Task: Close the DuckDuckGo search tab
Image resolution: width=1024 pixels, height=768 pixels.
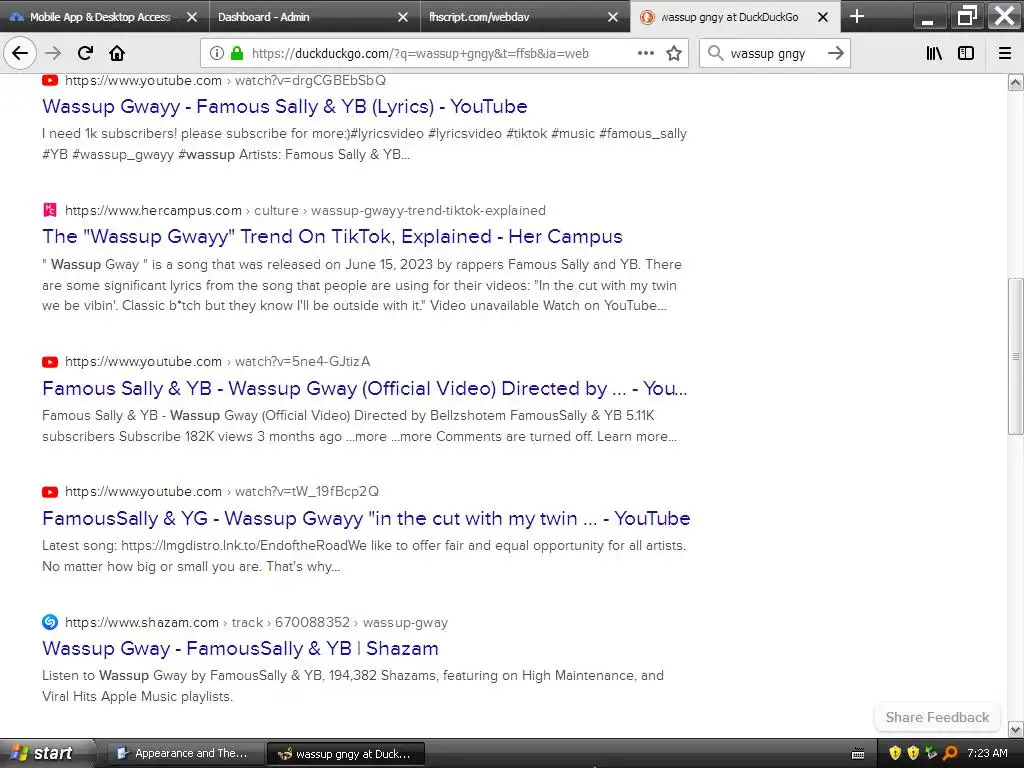Action: click(x=823, y=18)
